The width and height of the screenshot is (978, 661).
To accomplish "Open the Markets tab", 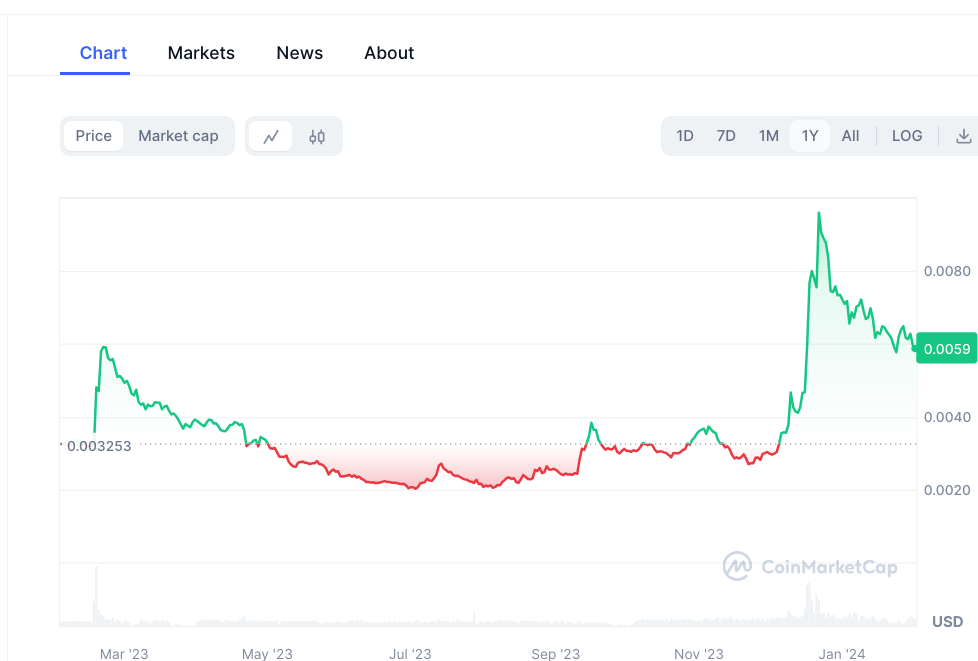I will [x=201, y=53].
